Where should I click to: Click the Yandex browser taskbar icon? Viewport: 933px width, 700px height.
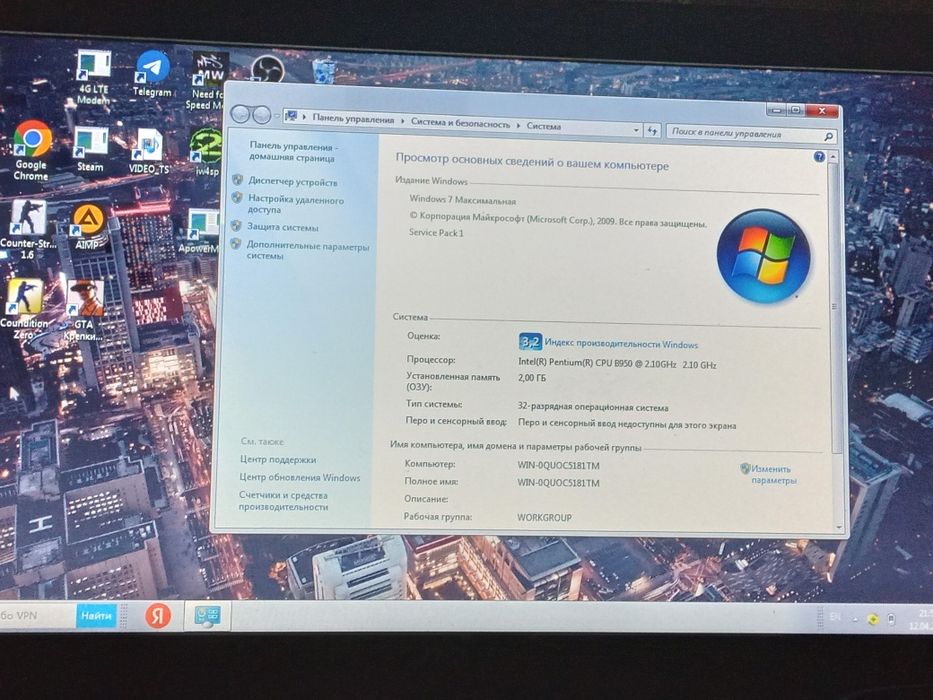tap(158, 615)
